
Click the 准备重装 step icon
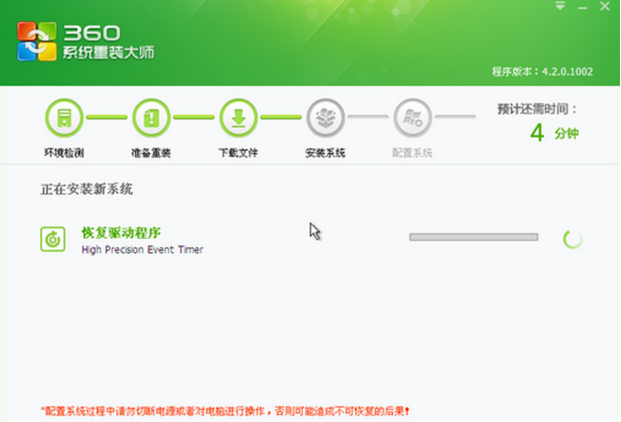(x=150, y=117)
